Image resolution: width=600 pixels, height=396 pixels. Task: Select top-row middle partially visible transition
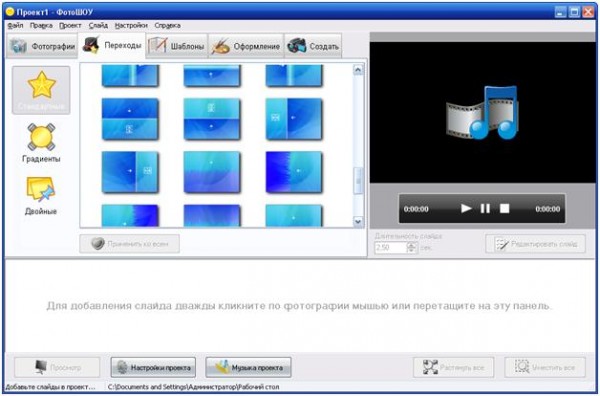[x=212, y=75]
